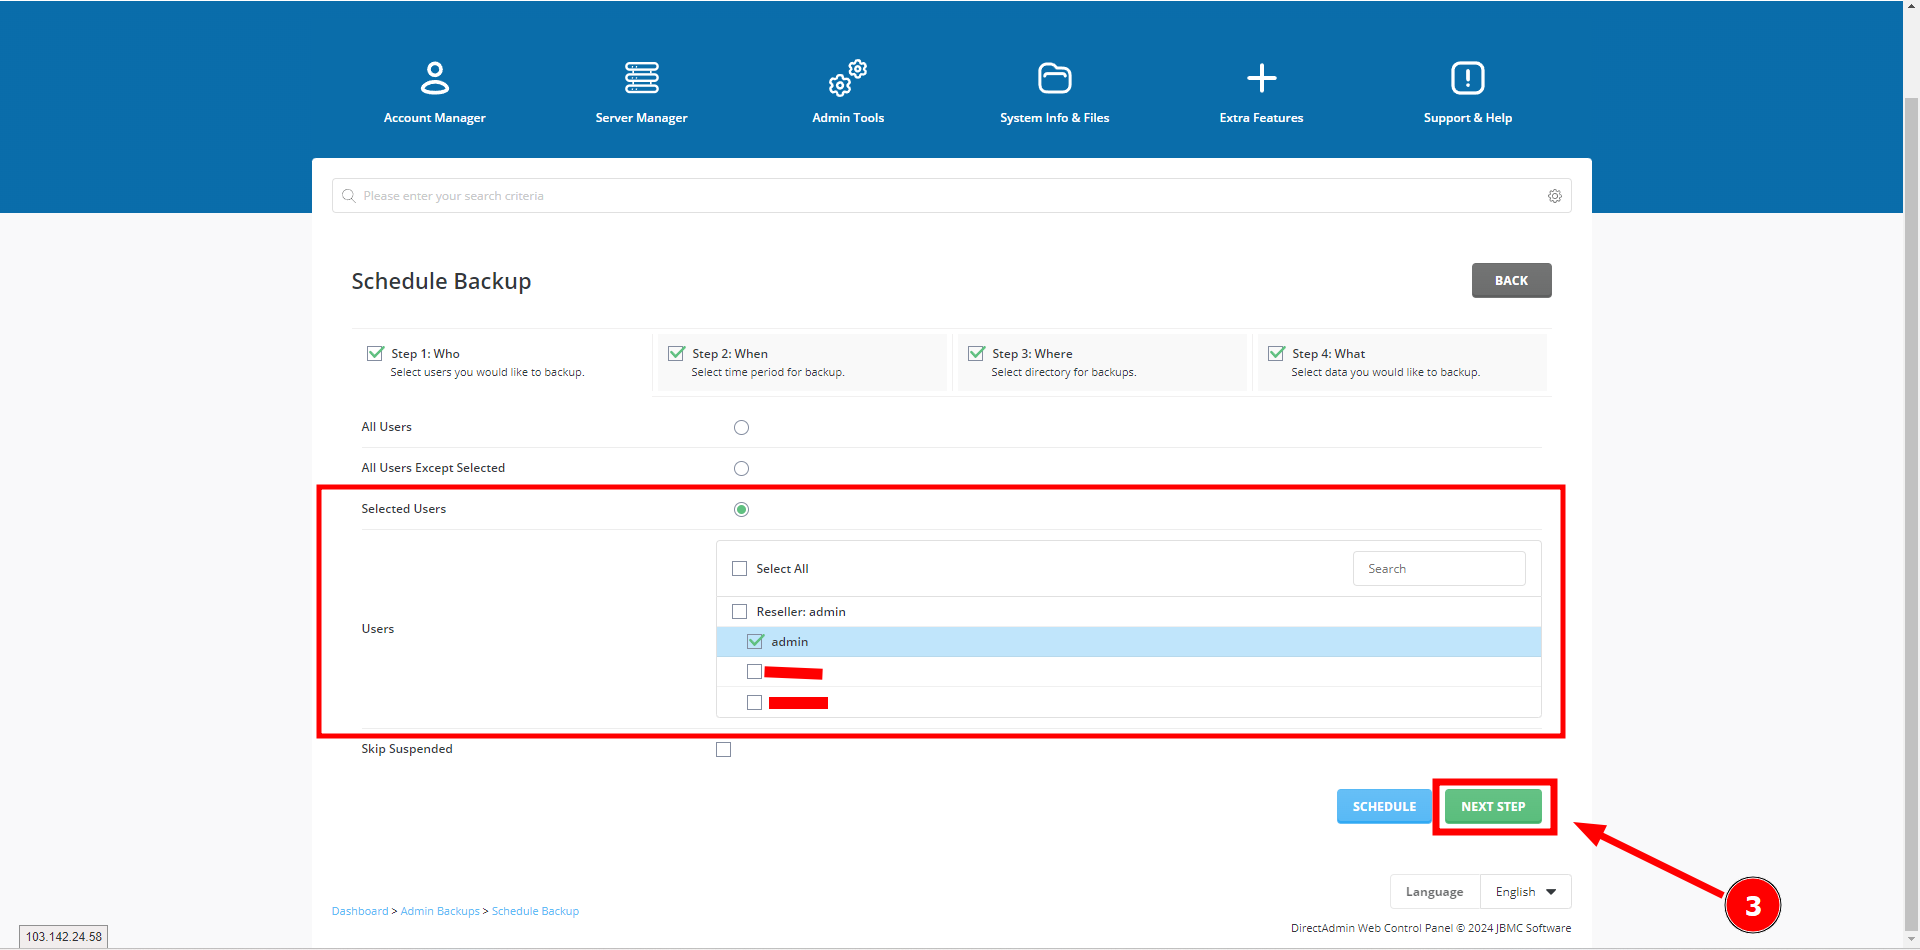Click the SCHEDULE button

click(1384, 807)
